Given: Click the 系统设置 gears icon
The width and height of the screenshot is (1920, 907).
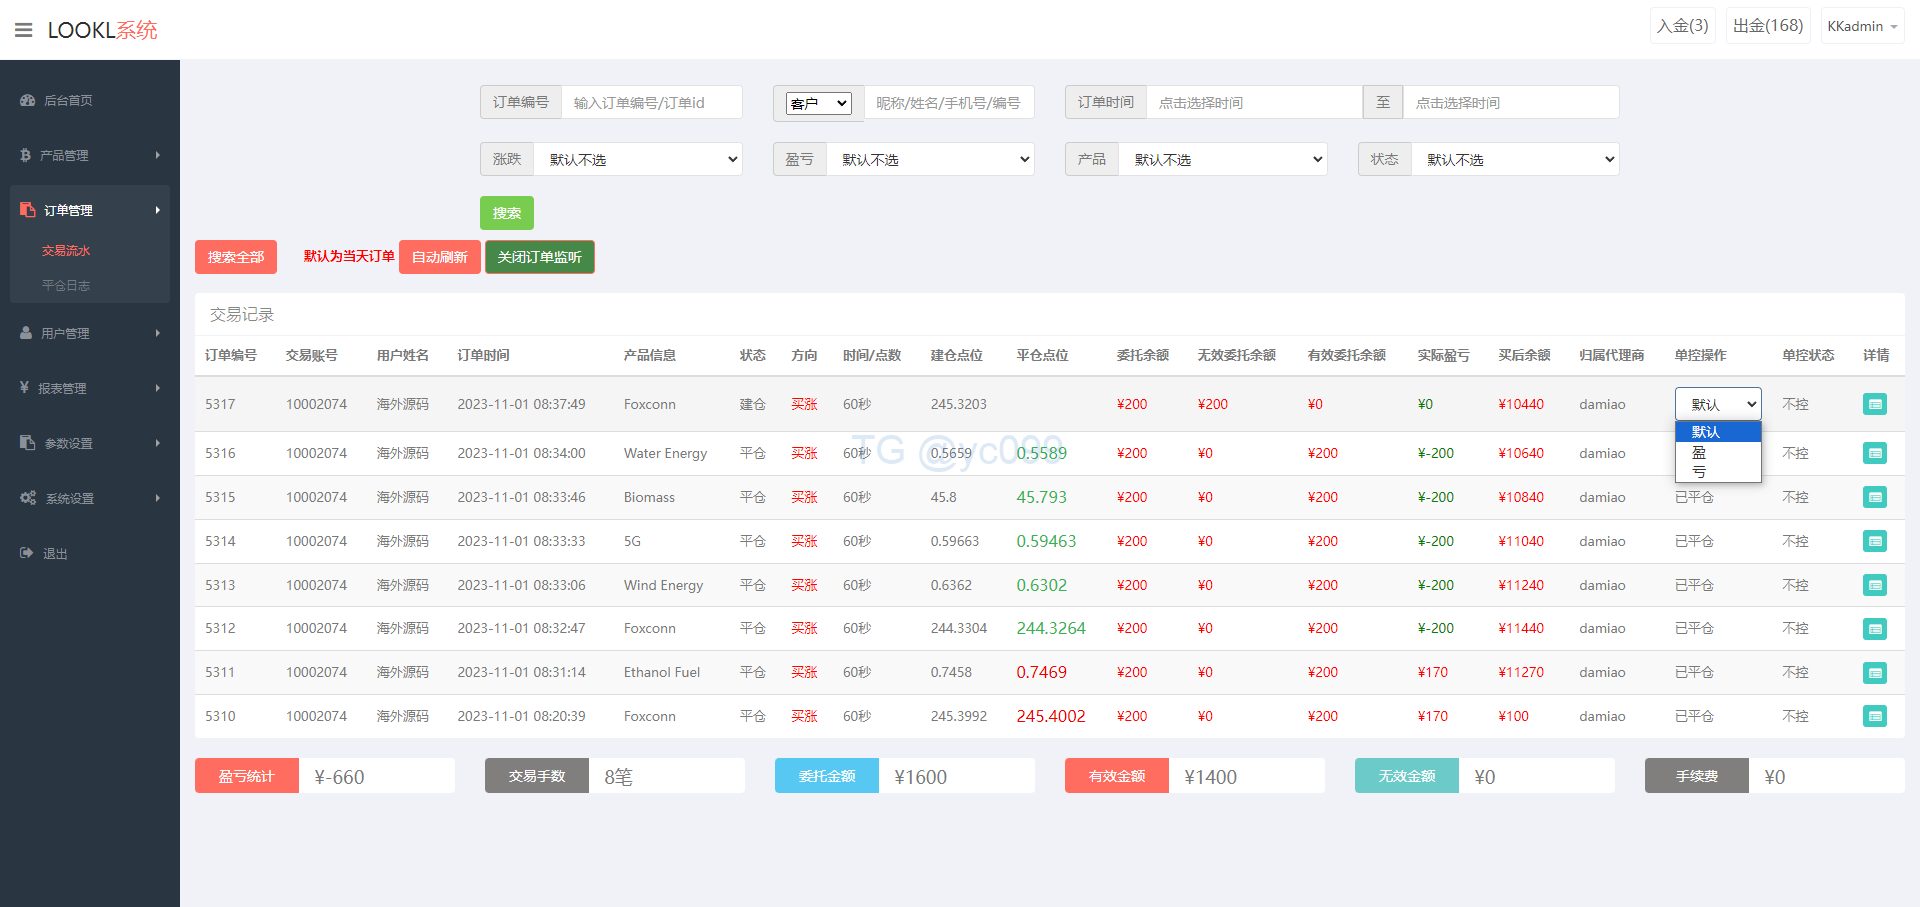Looking at the screenshot, I should click(x=28, y=498).
